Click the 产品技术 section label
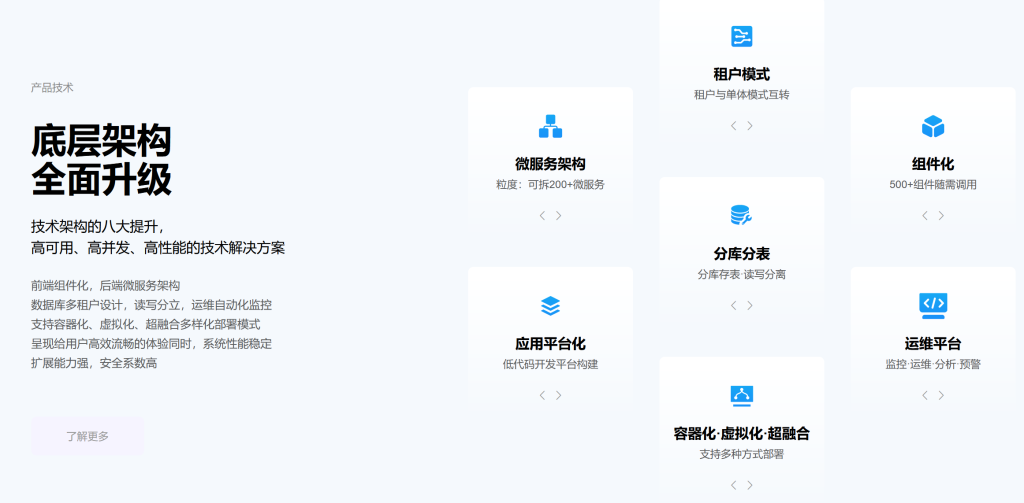The height and width of the screenshot is (503, 1024). [52, 88]
